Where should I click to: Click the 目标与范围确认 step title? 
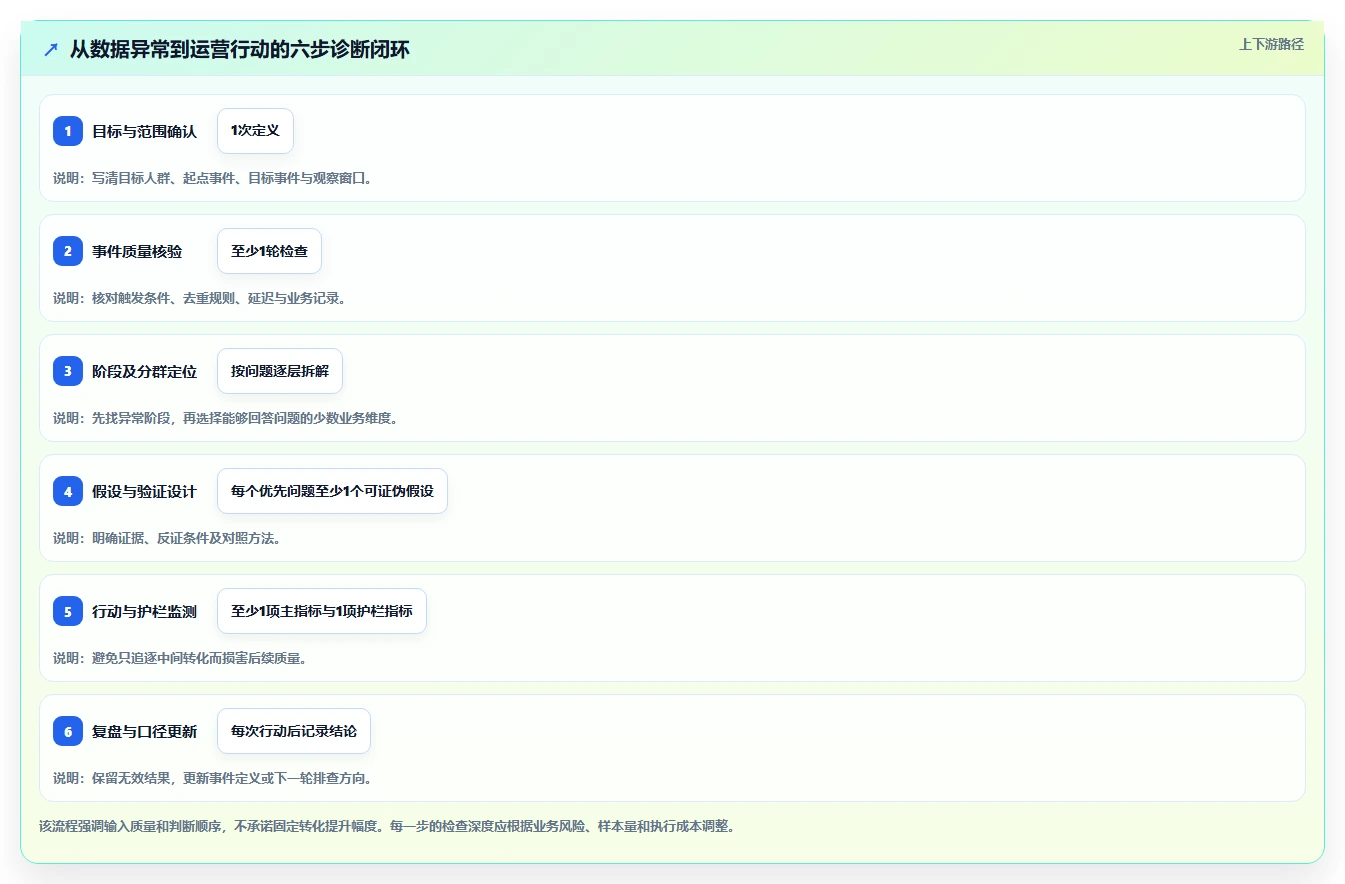[144, 131]
